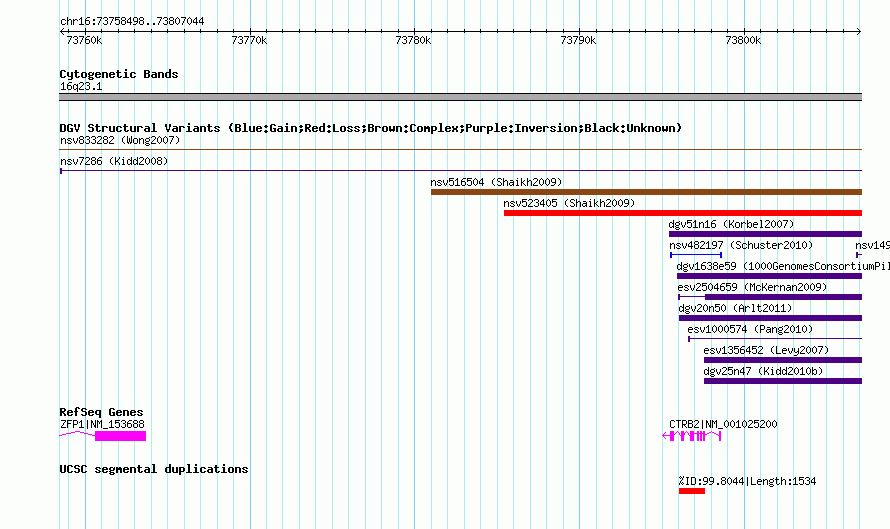Open the nsv523405 (Shaikh2009) label
The image size is (890, 529).
point(569,203)
